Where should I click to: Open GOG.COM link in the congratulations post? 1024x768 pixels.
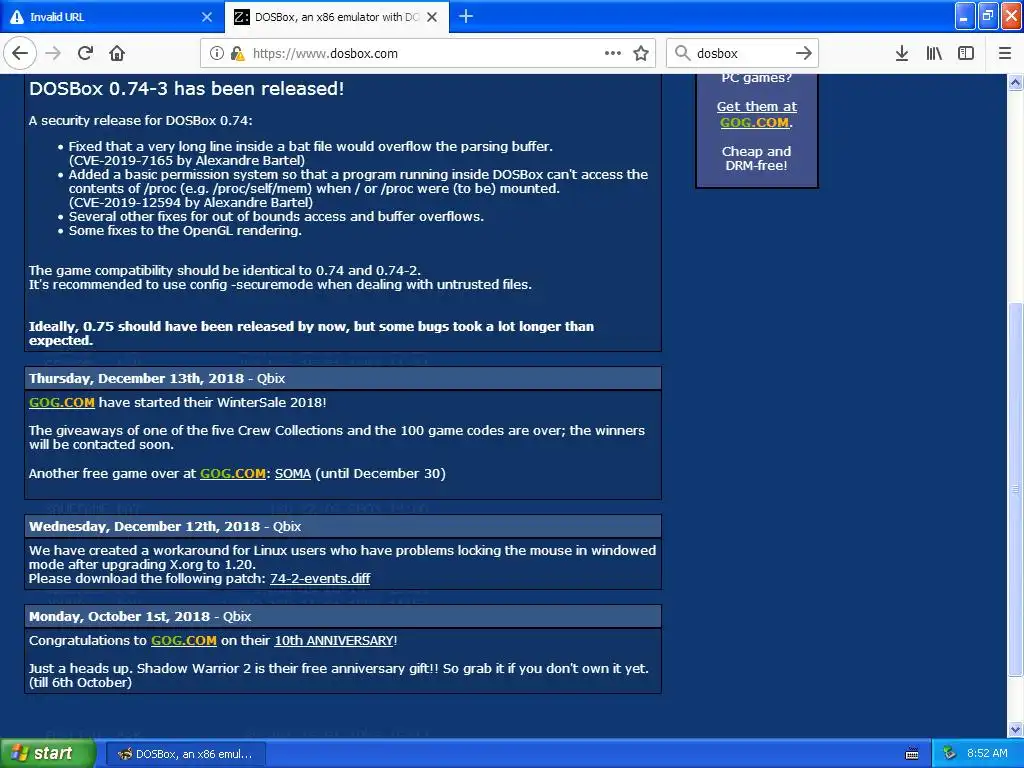coord(184,641)
